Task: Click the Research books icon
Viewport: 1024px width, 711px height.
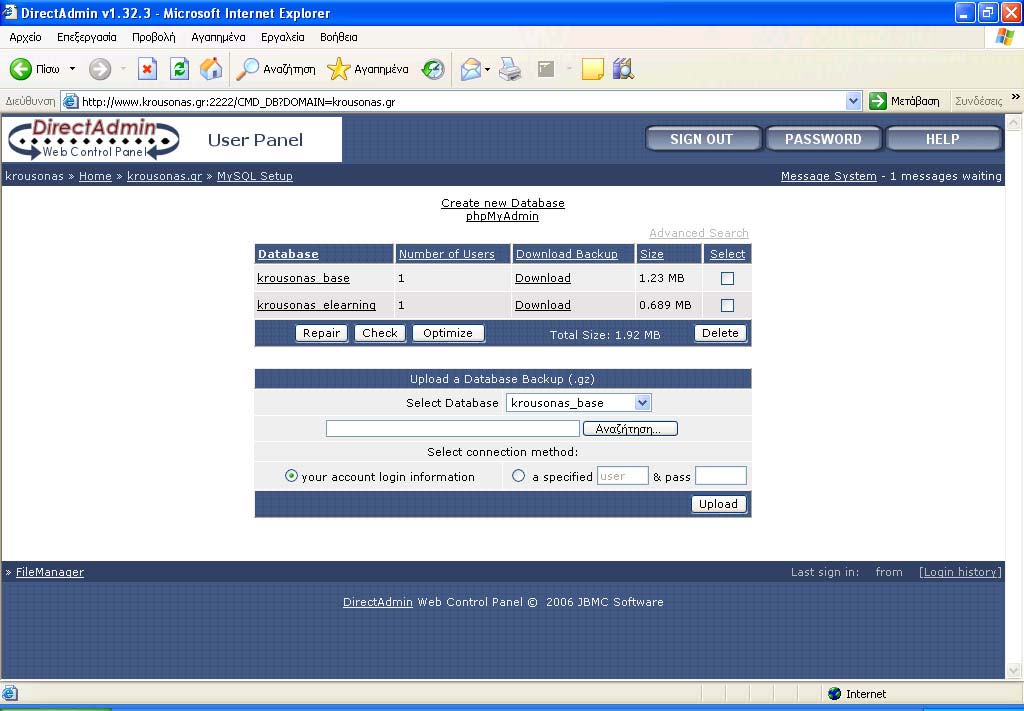Action: pyautogui.click(x=623, y=69)
